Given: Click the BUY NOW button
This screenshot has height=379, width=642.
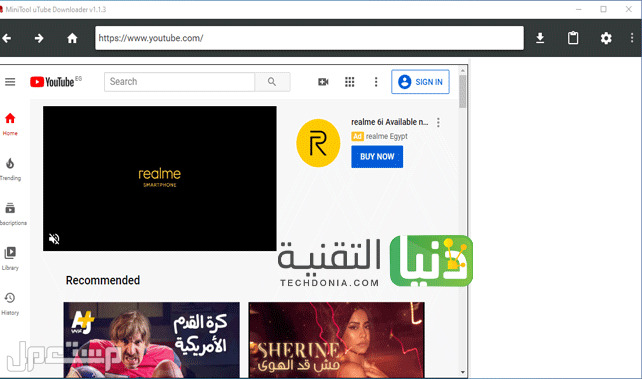Looking at the screenshot, I should [x=377, y=157].
